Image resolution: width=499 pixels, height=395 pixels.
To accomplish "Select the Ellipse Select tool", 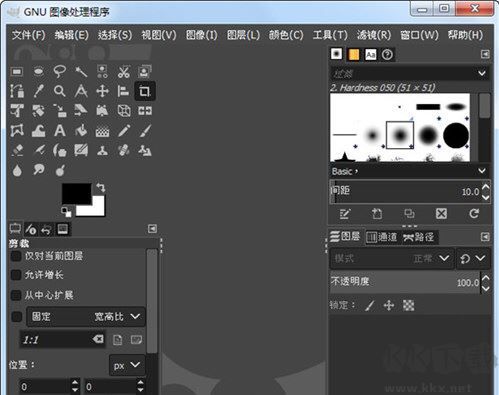I will point(39,71).
